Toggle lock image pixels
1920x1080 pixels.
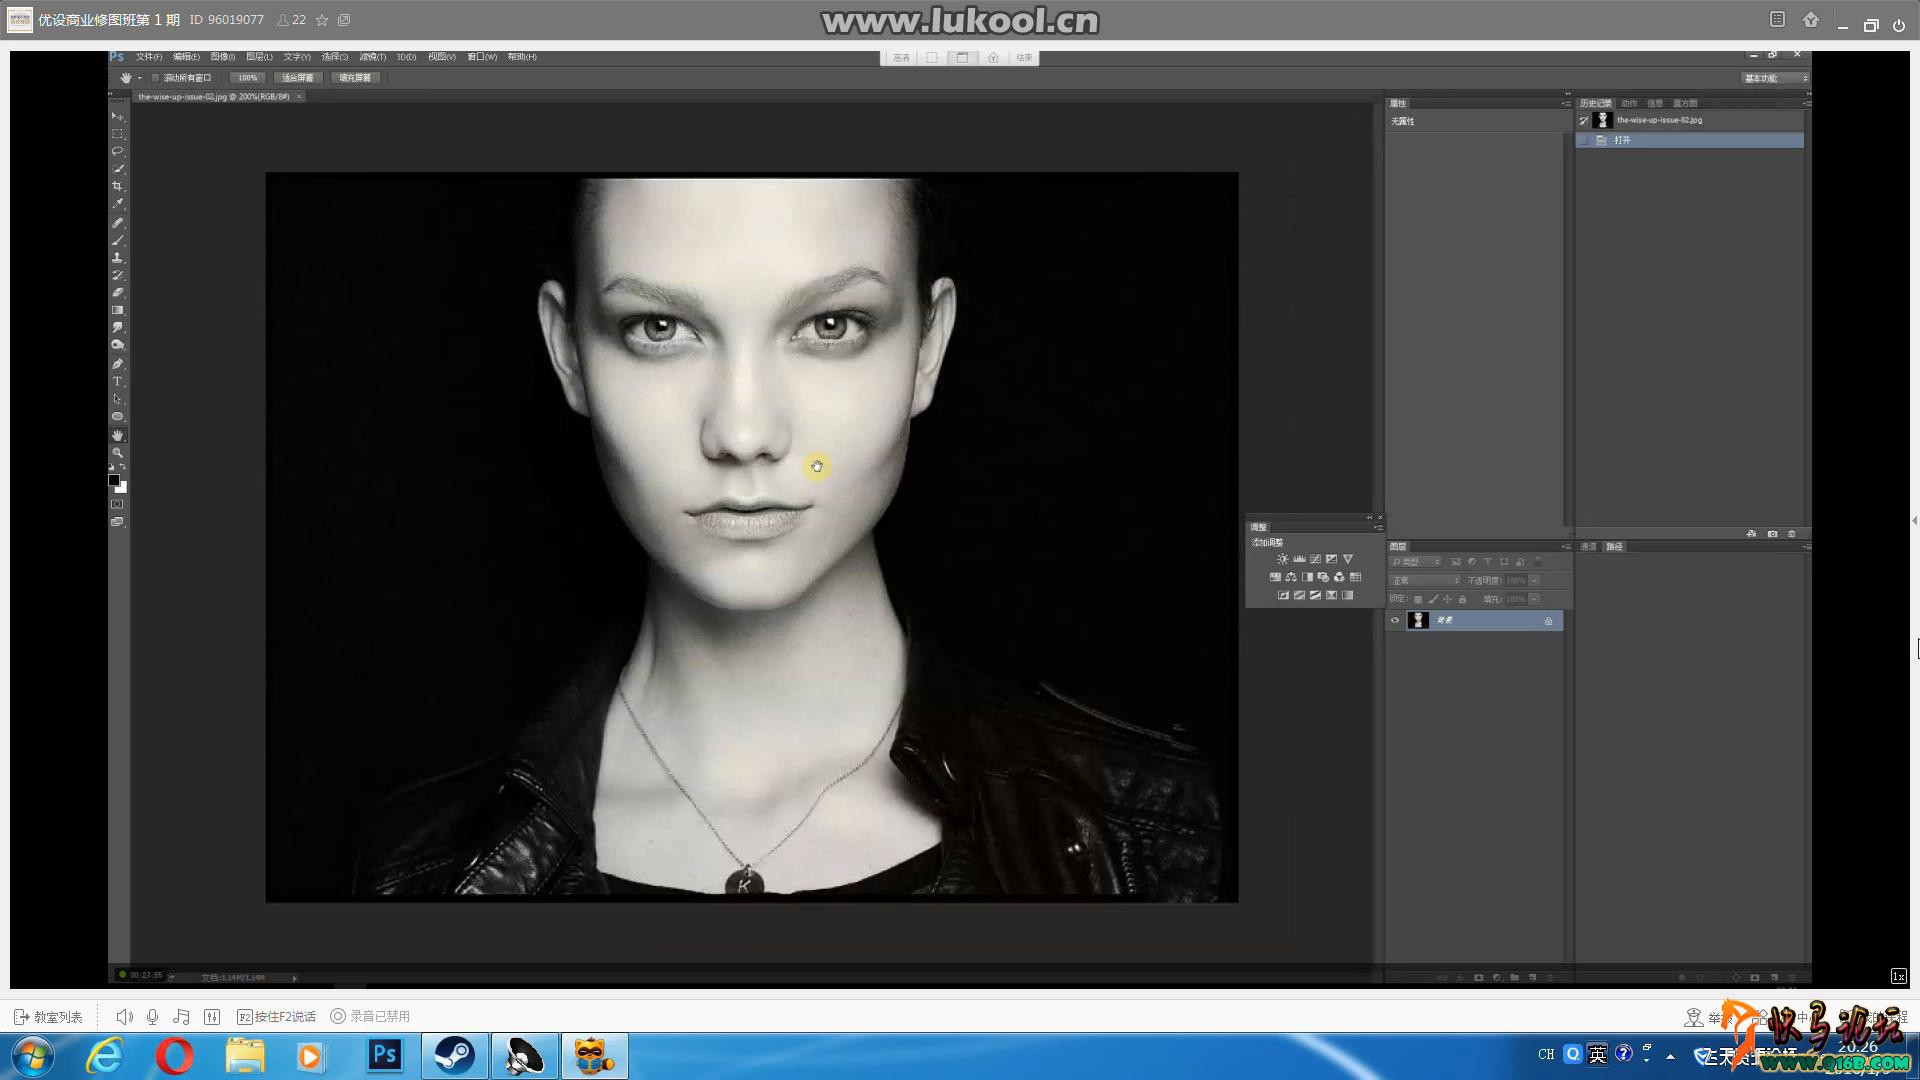[1433, 599]
